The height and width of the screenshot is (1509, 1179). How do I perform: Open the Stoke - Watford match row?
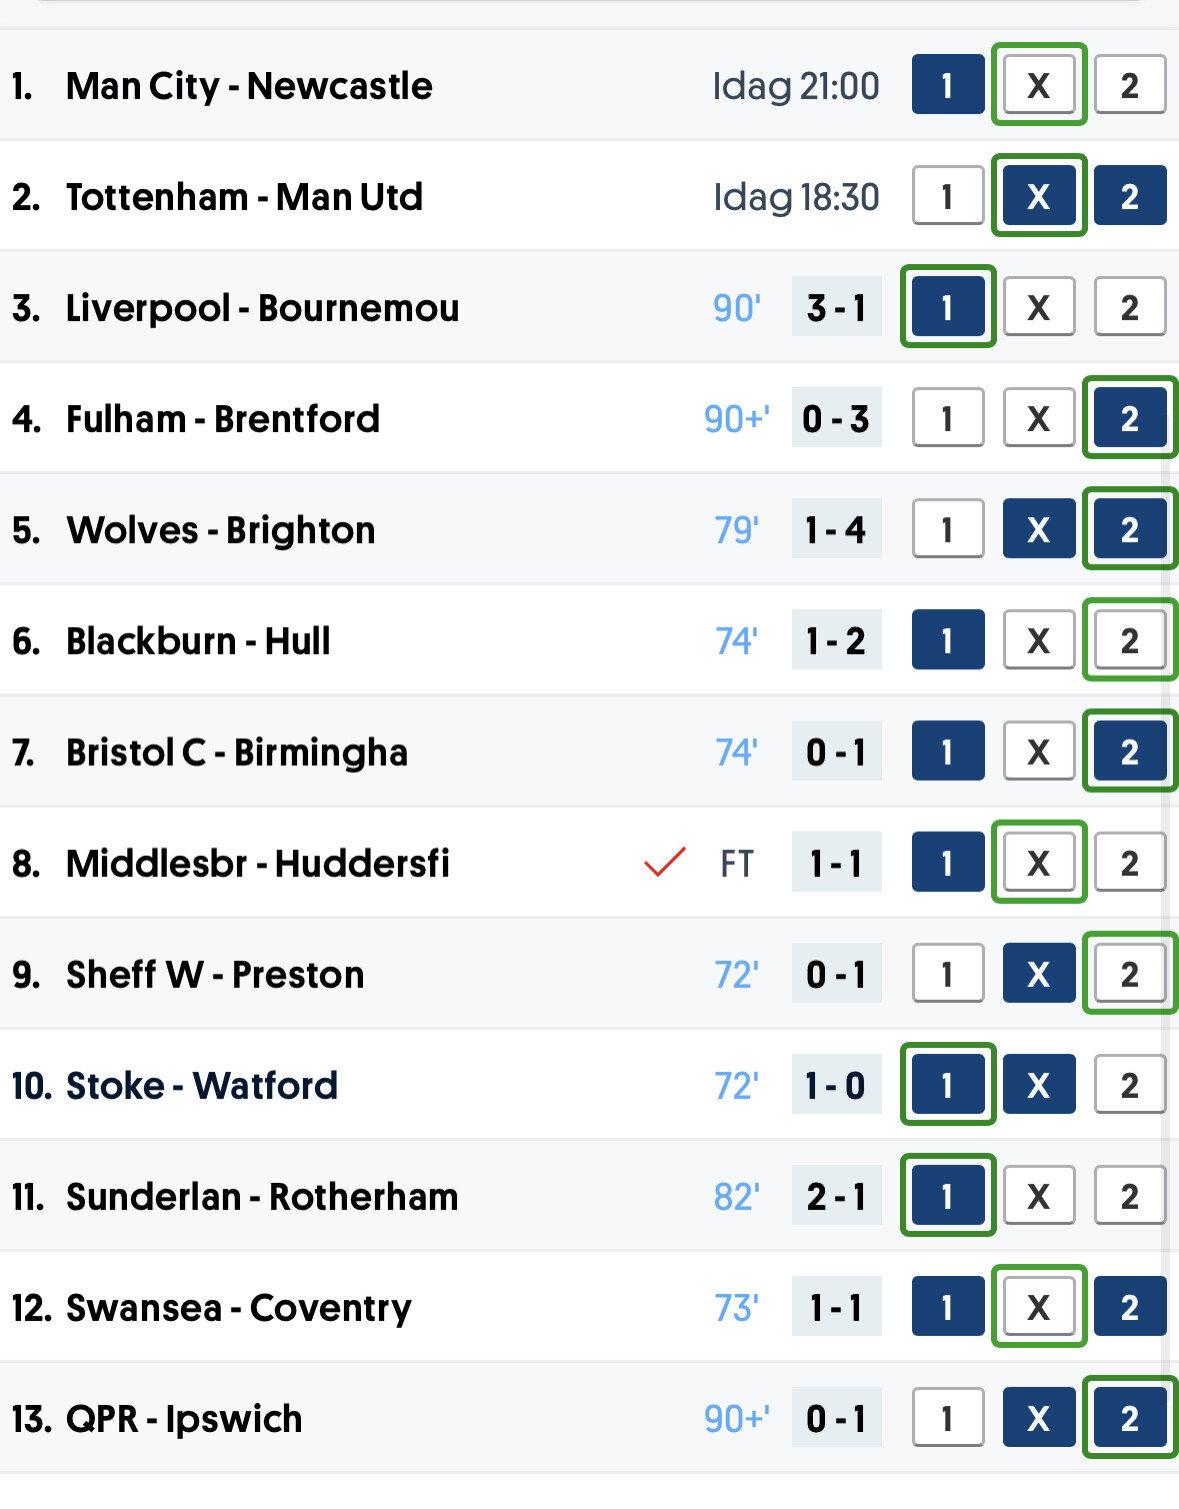[589, 1085]
